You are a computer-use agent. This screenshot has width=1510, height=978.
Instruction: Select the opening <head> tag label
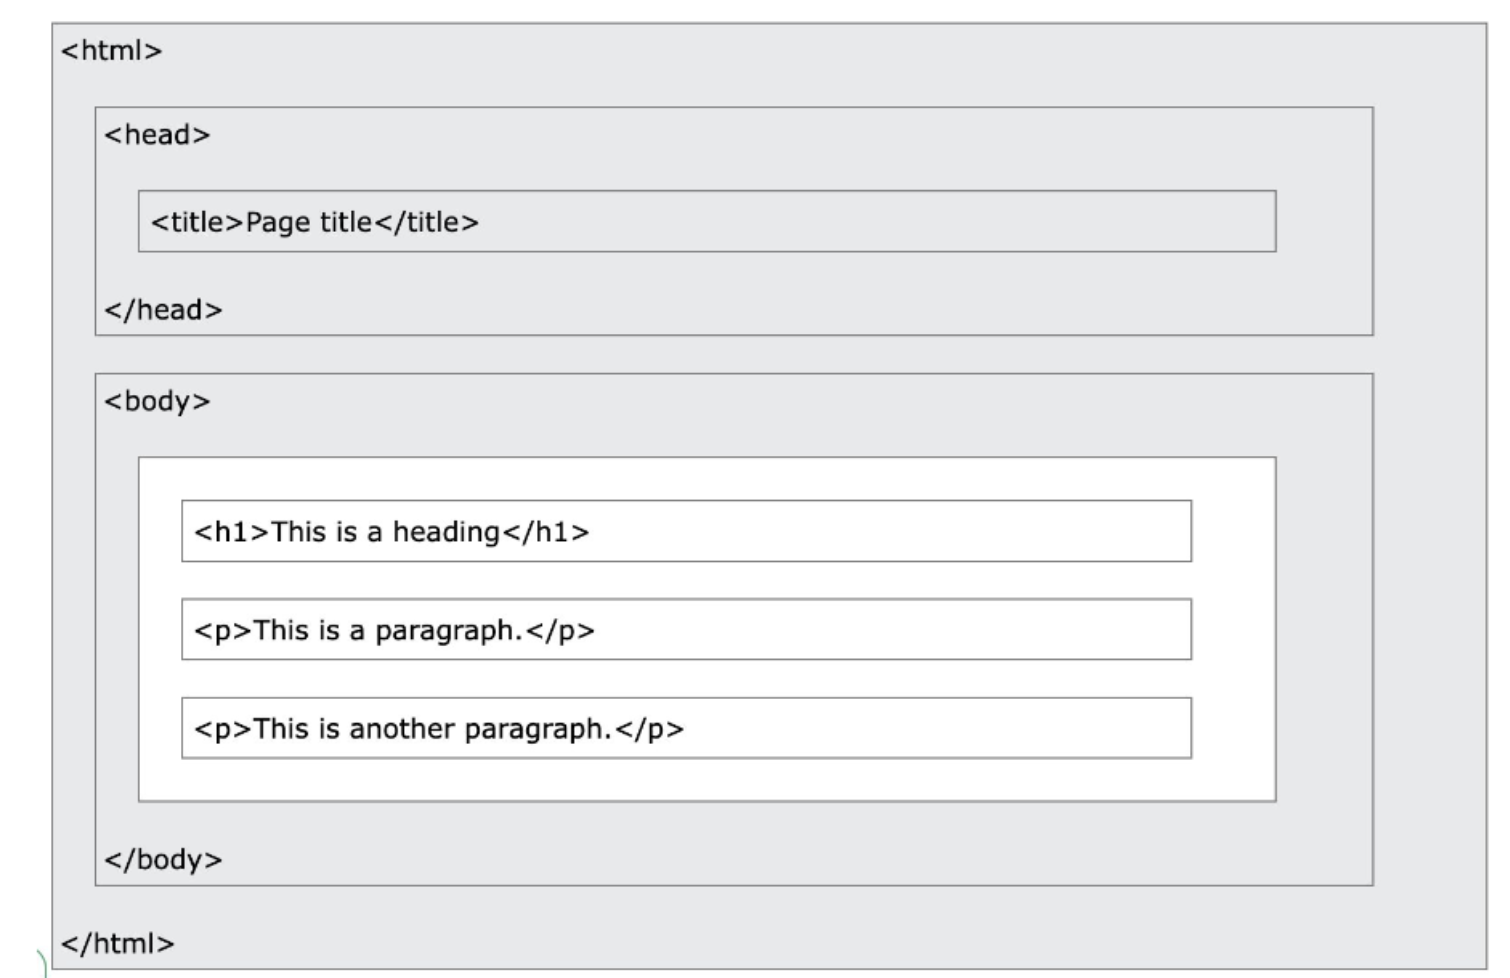[157, 134]
